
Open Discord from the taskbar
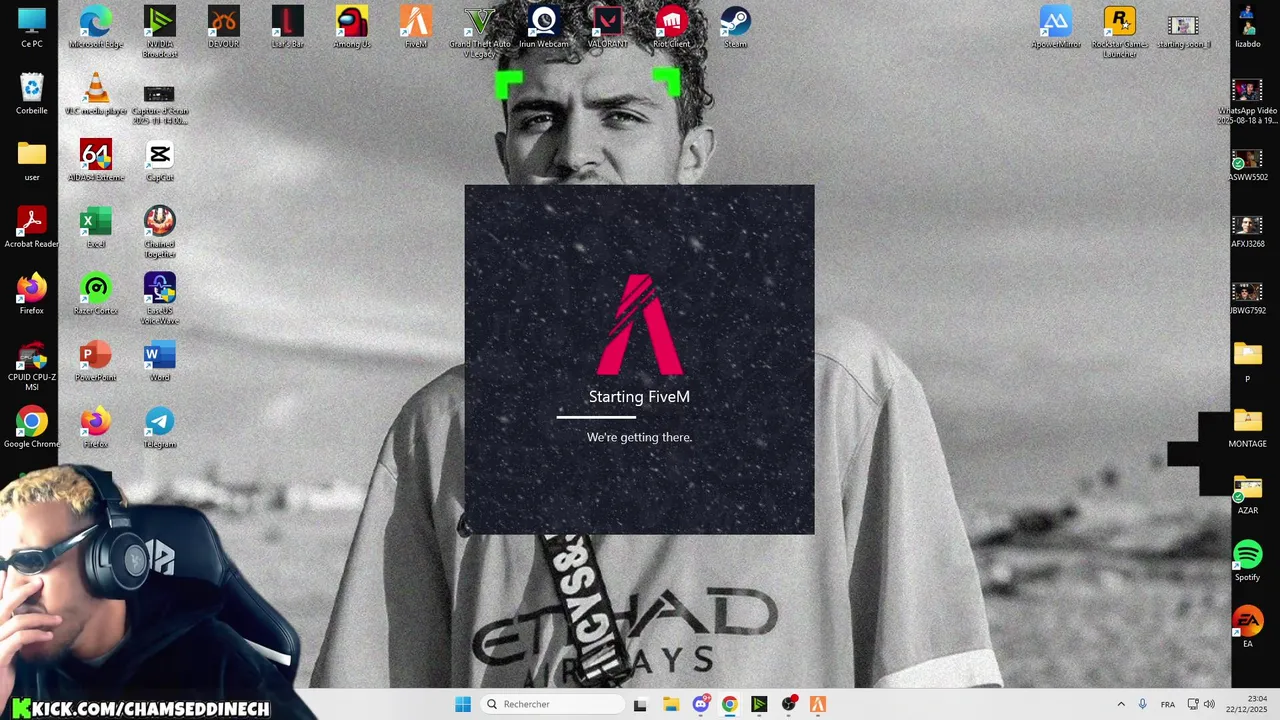(700, 704)
